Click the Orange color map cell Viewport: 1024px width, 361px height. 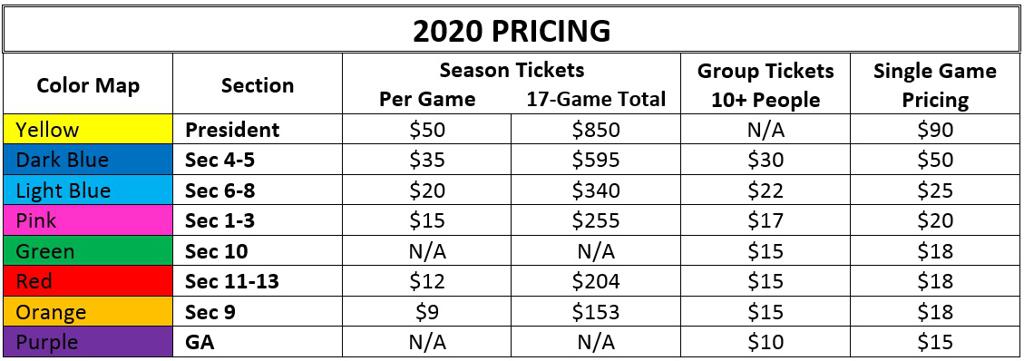[x=88, y=312]
